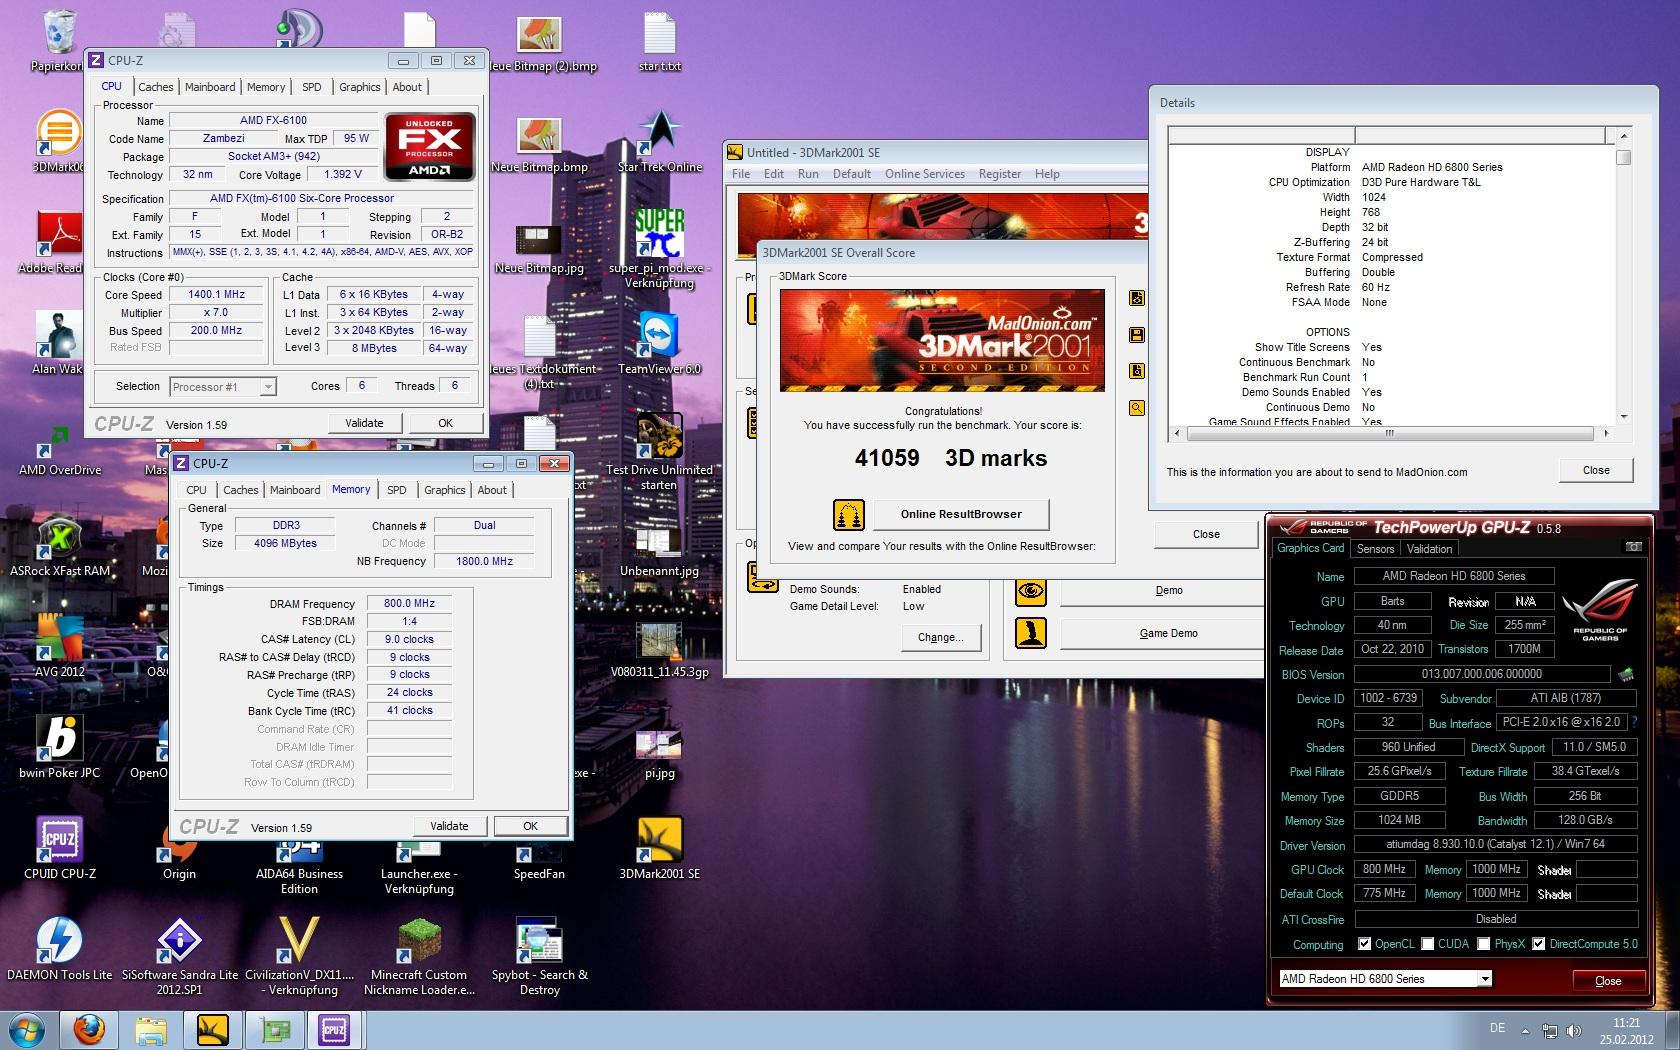The image size is (1680, 1050).
Task: Click GPU-Z BIOS save chip icon
Action: coord(1626,674)
